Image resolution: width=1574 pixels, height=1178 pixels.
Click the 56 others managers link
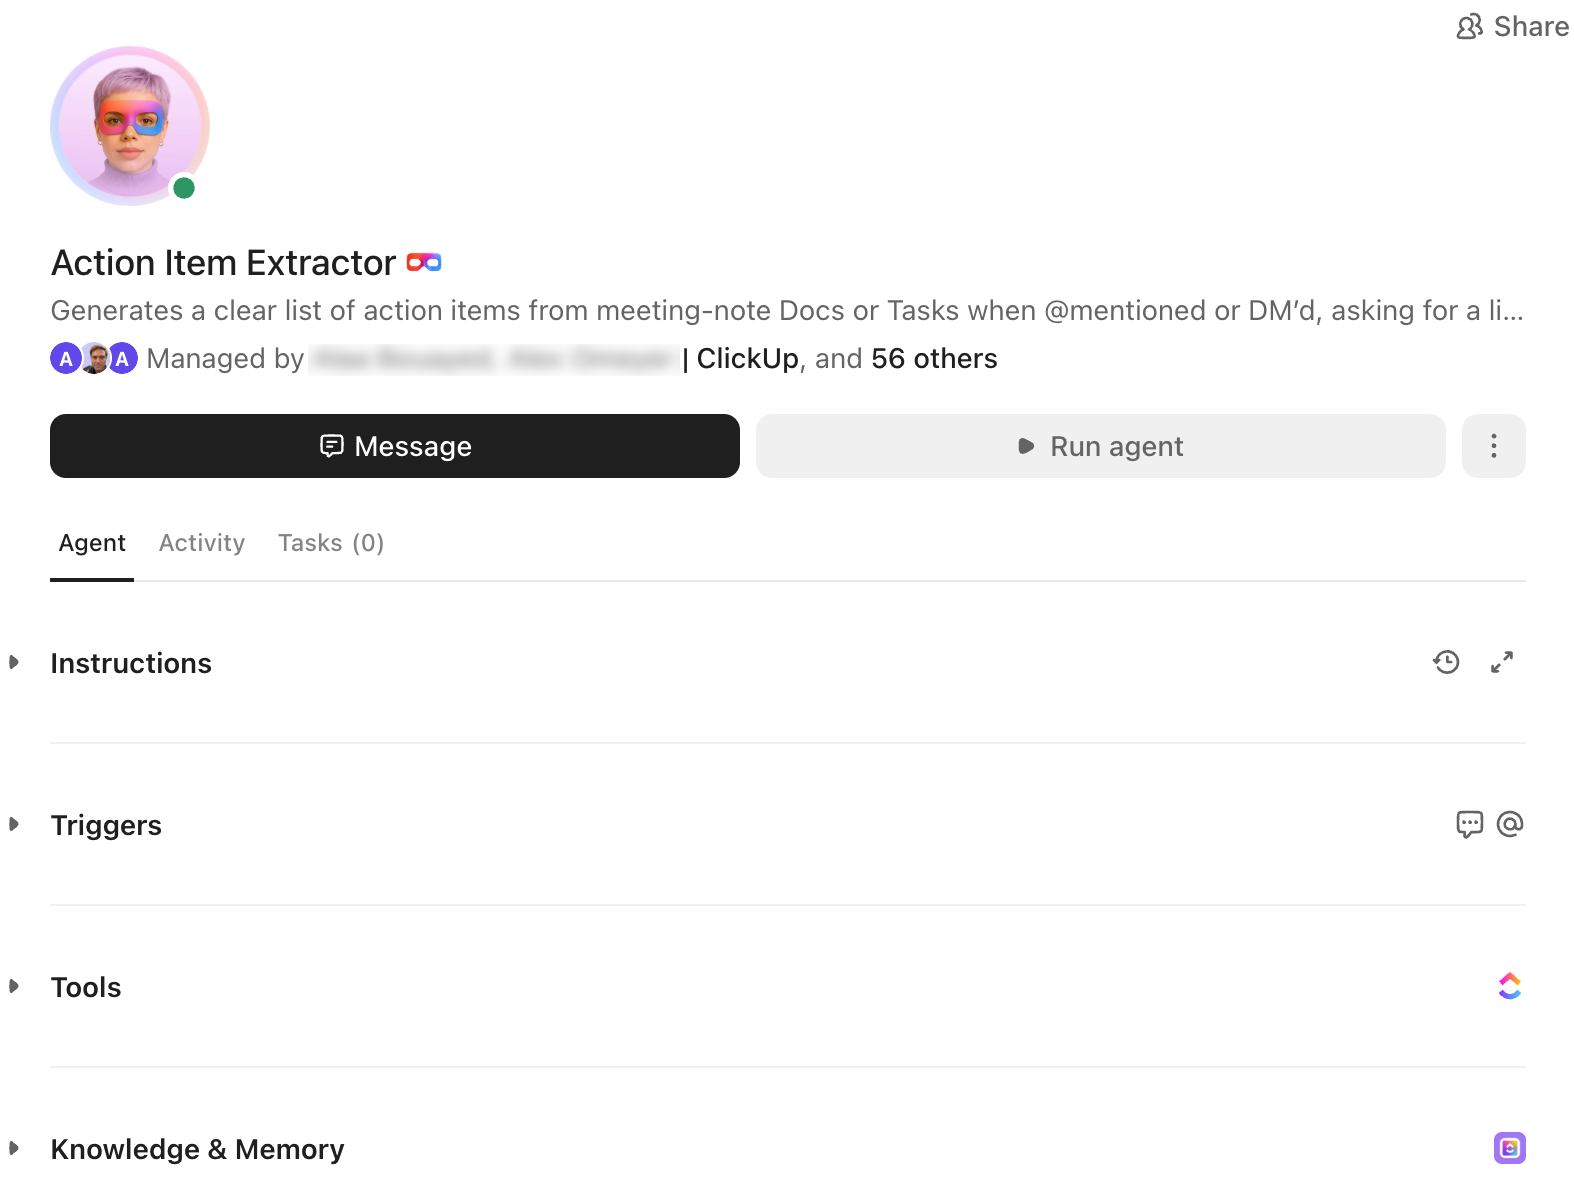point(934,358)
